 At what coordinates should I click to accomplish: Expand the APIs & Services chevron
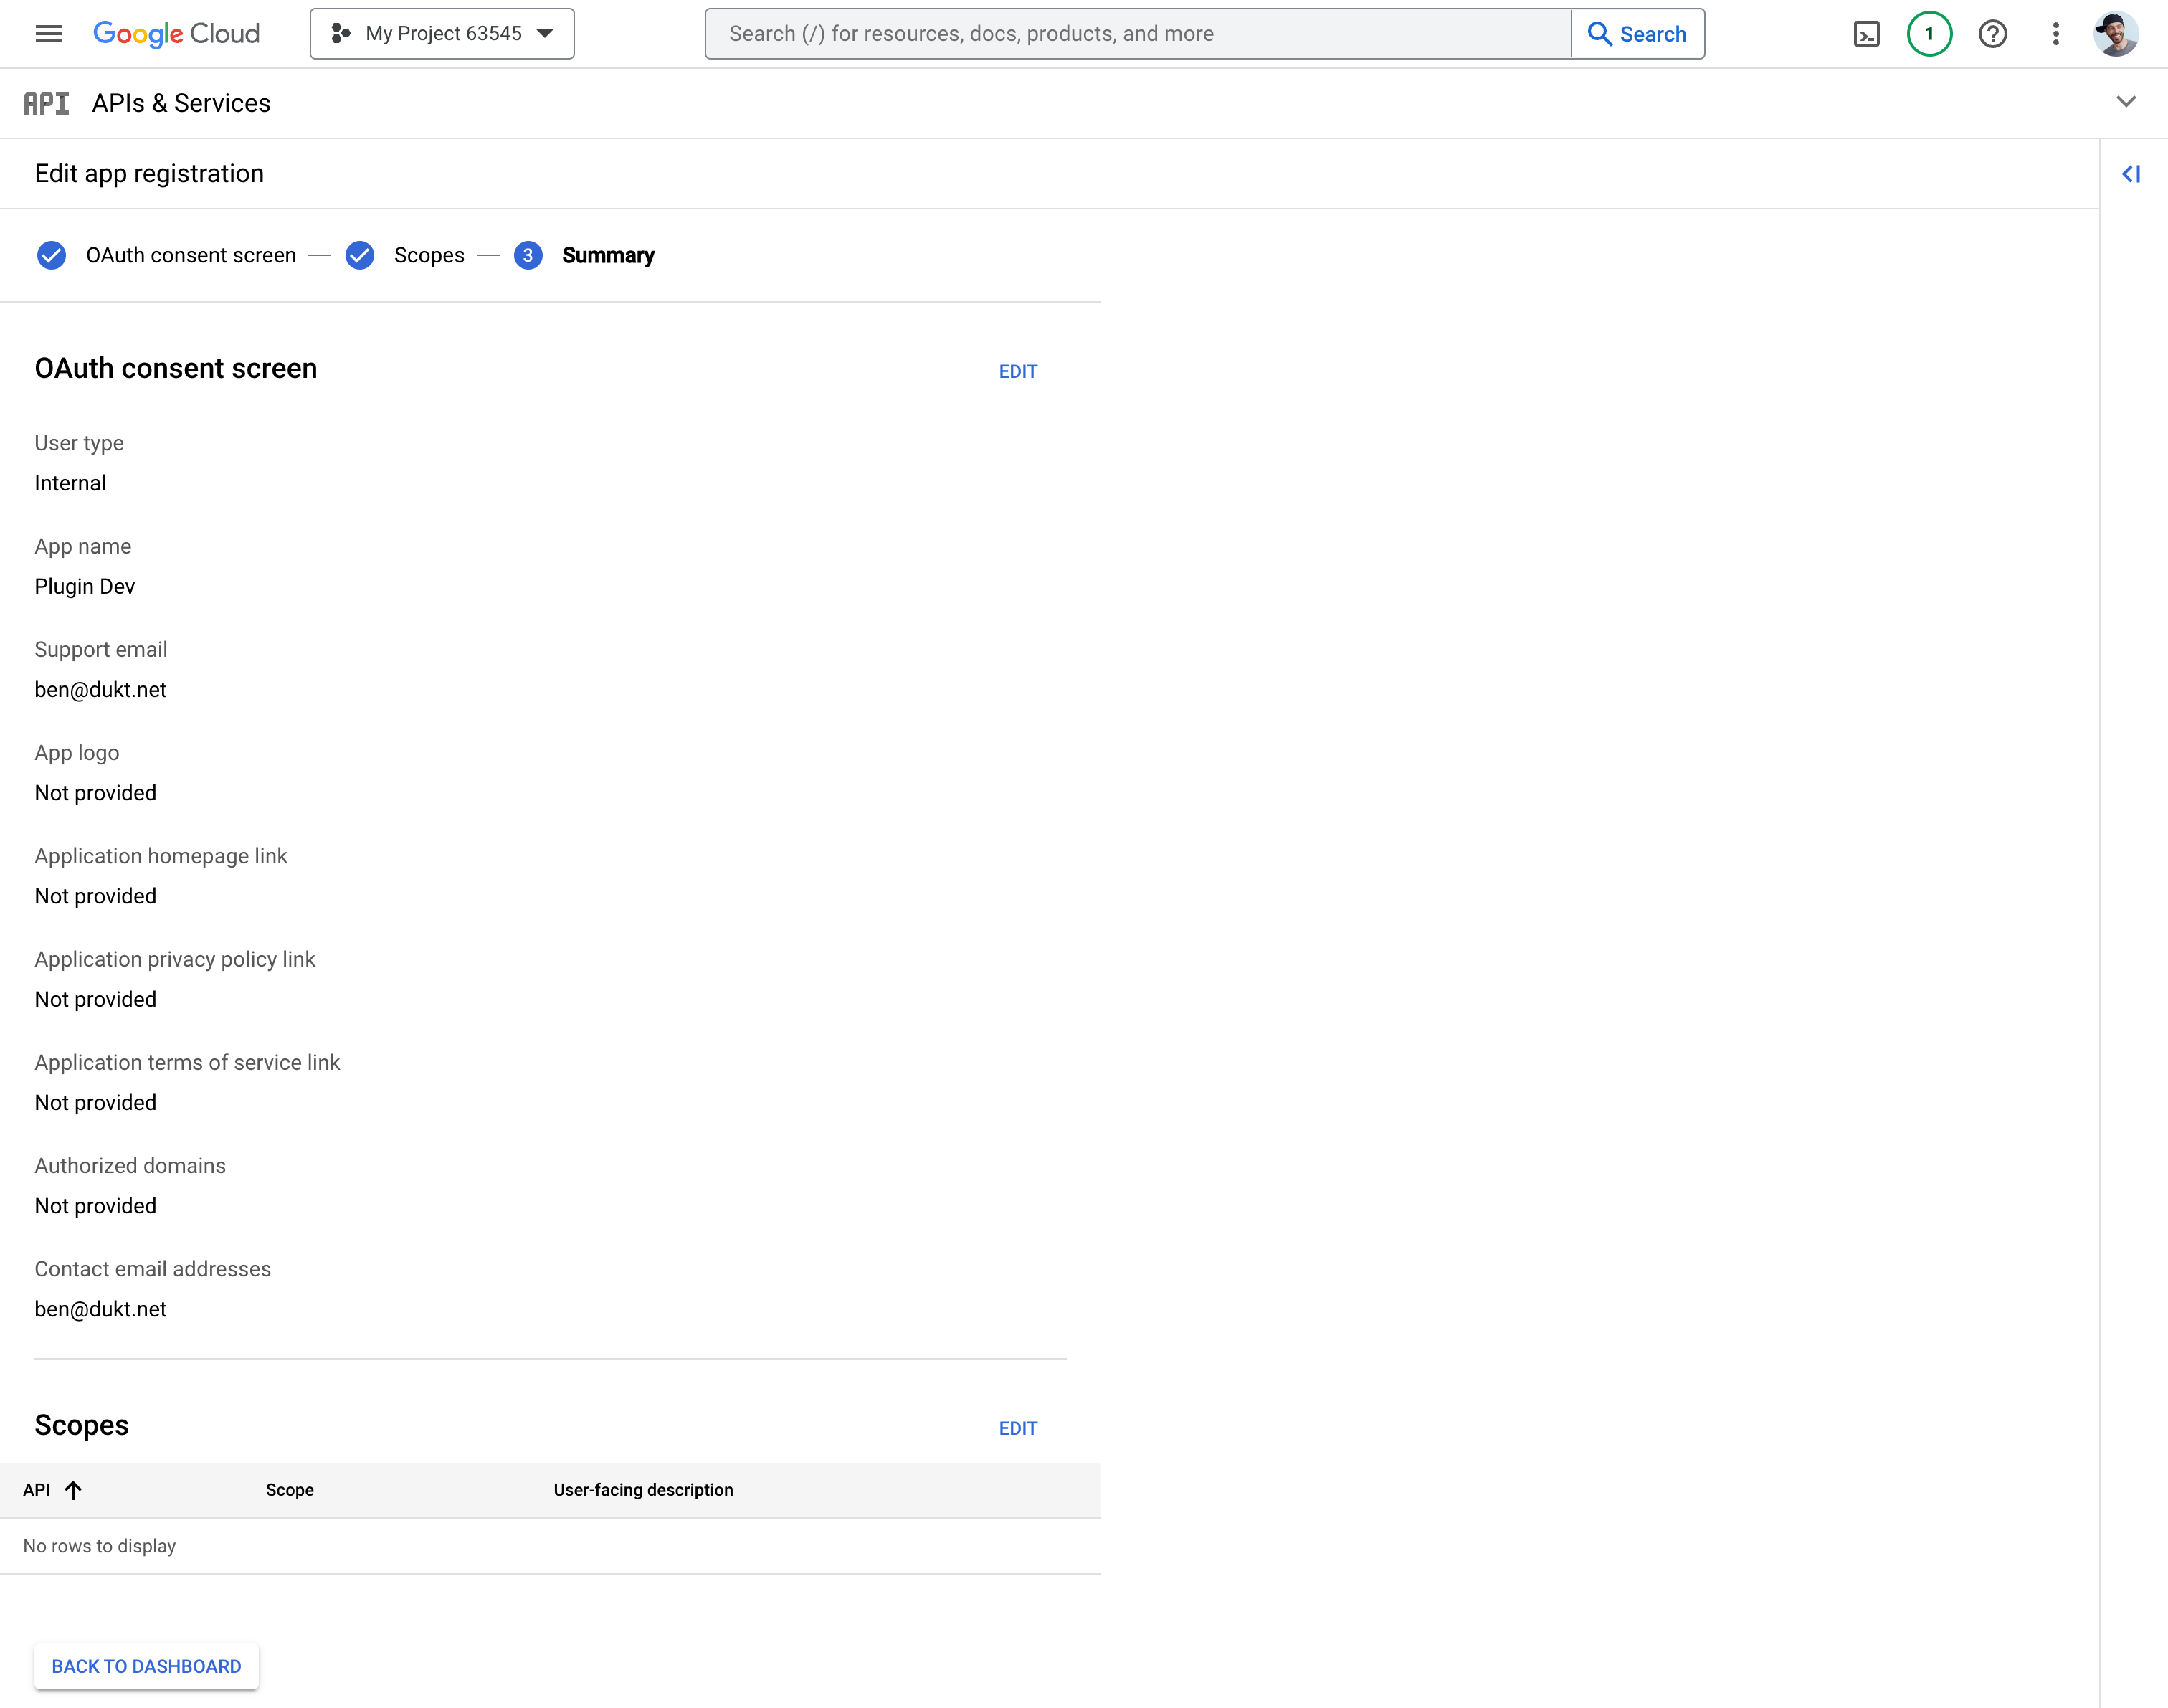[x=2124, y=101]
